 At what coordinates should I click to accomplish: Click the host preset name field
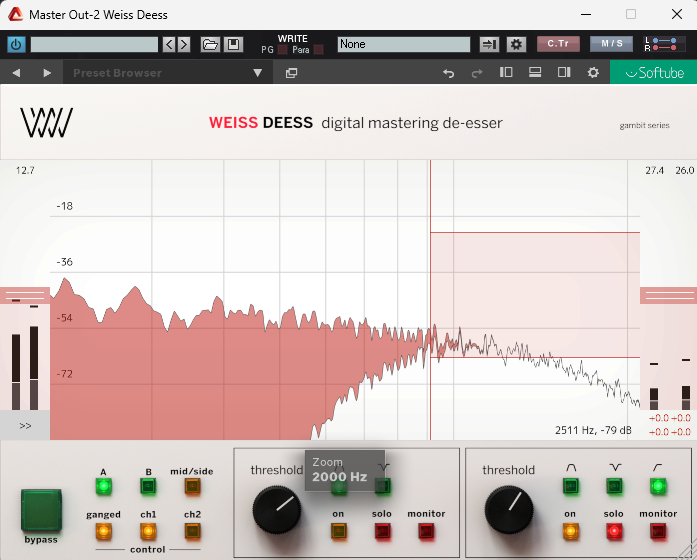tap(94, 44)
